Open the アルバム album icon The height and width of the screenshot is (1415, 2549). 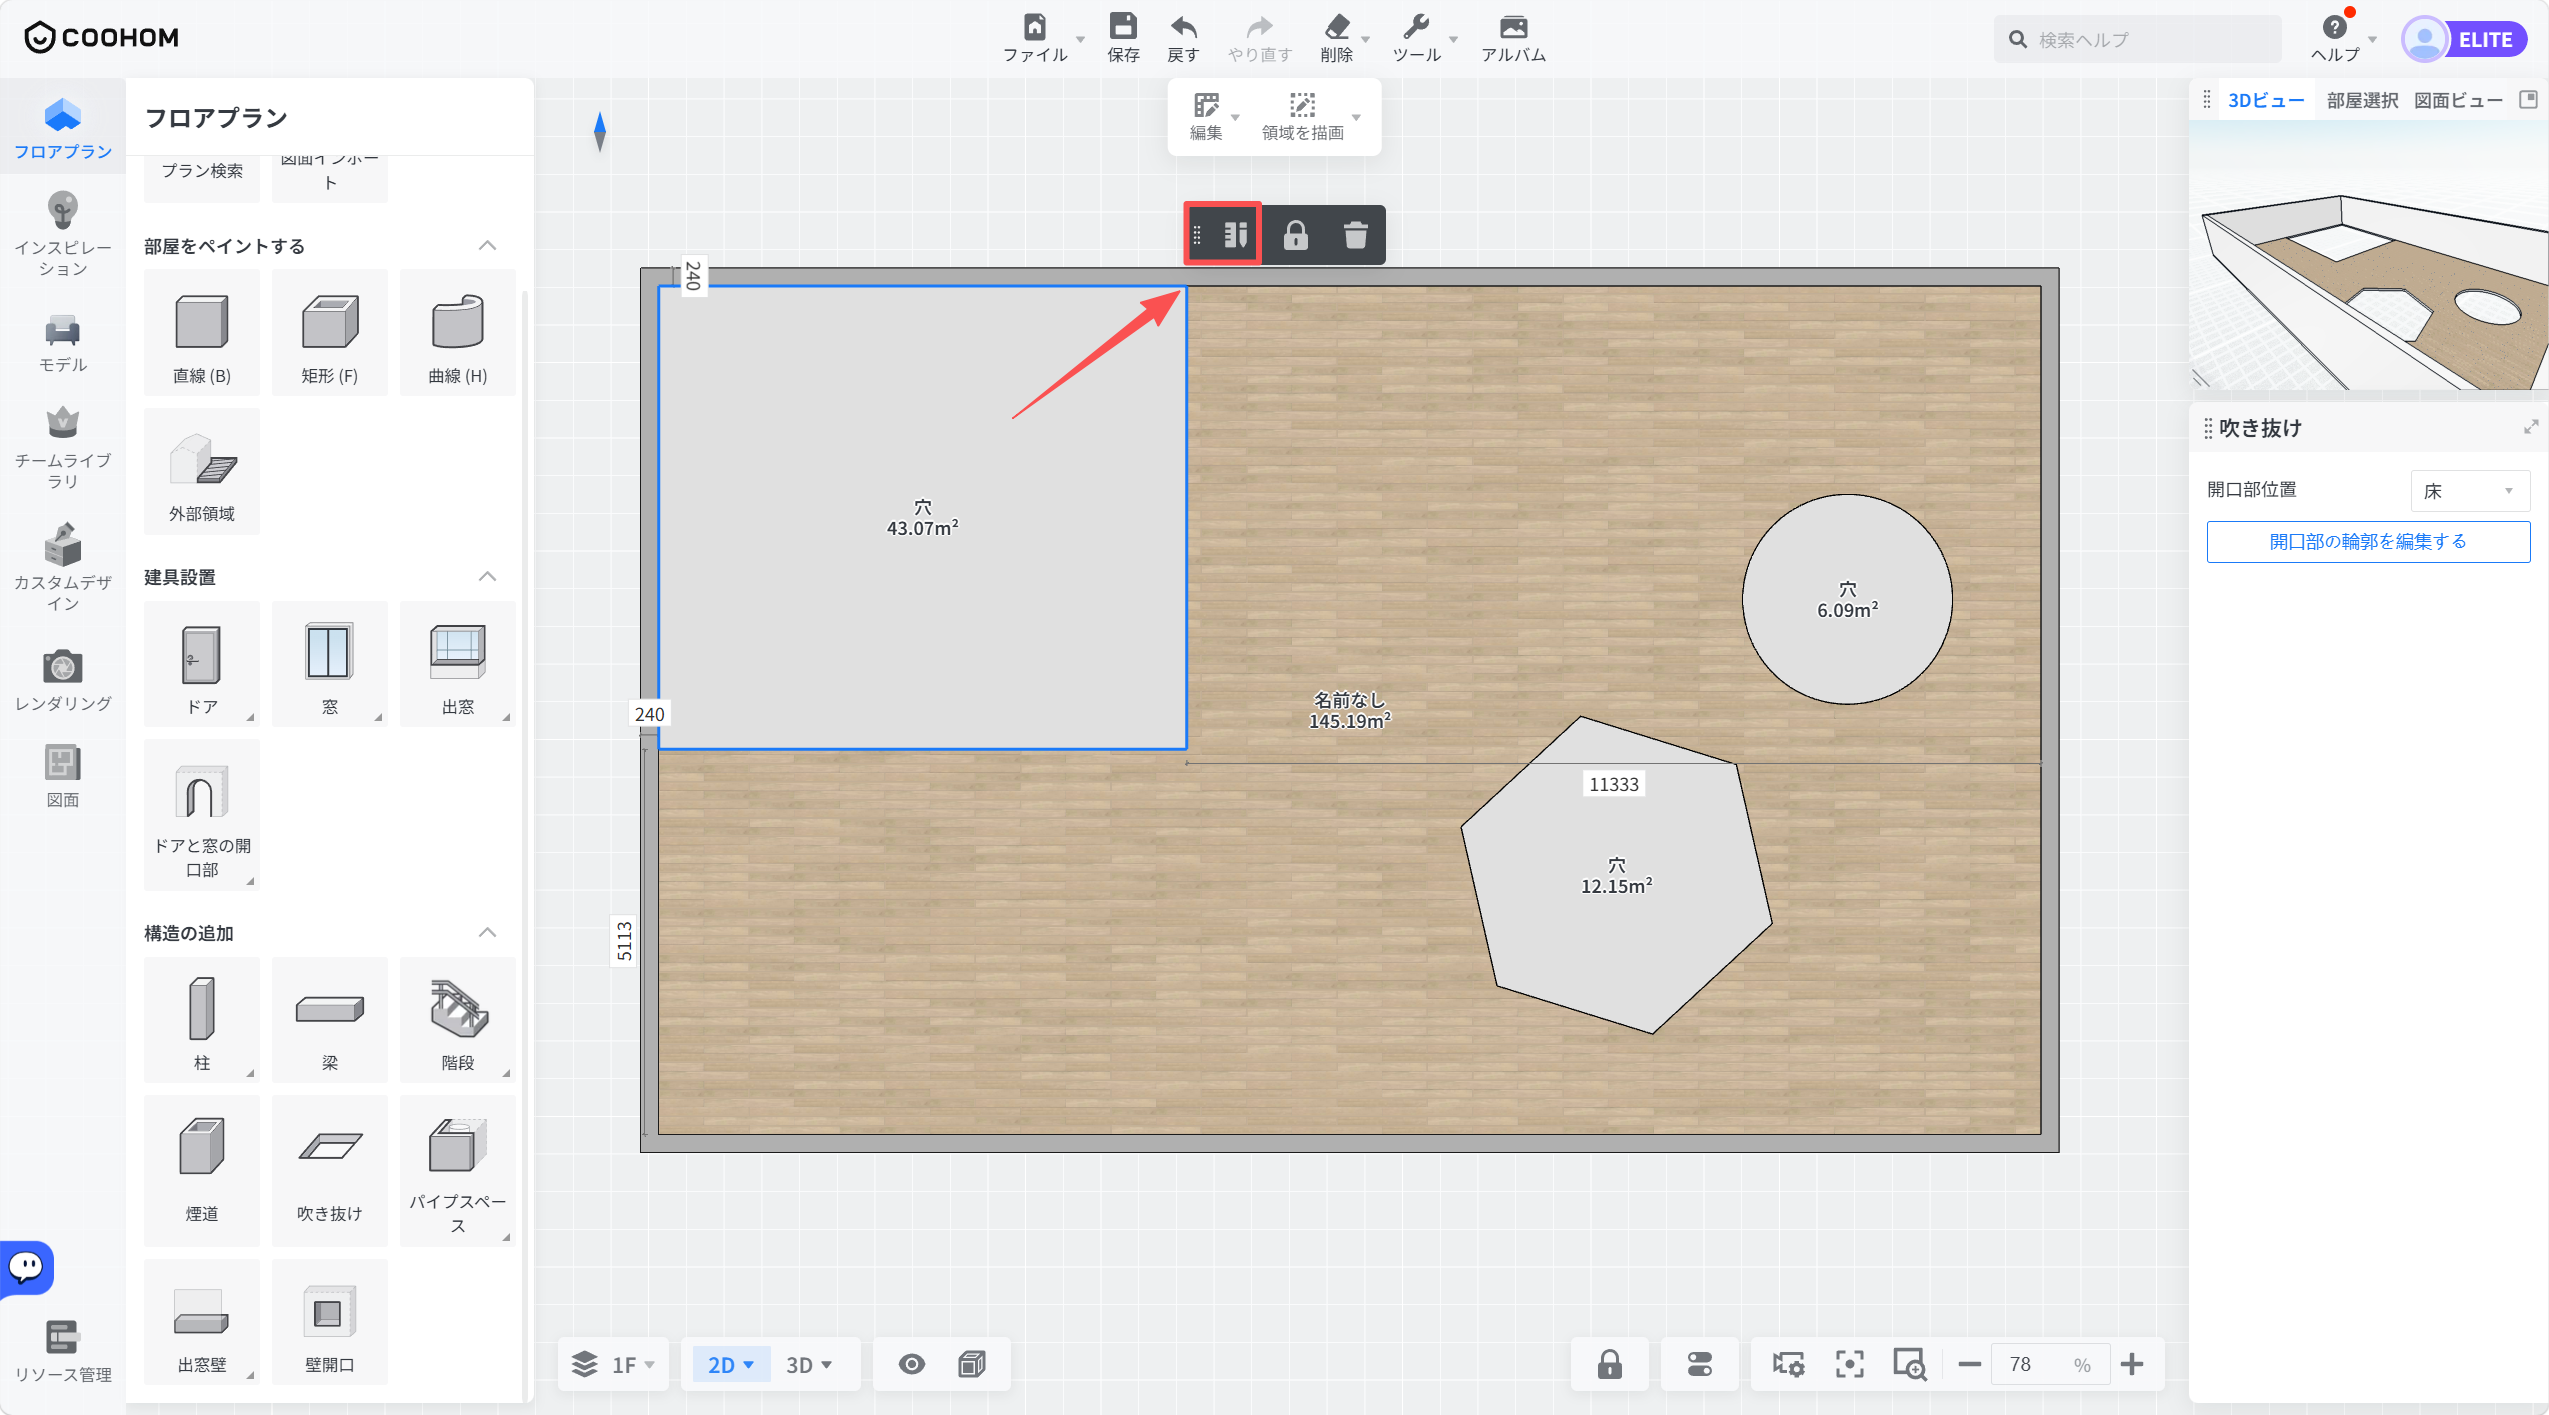tap(1513, 27)
